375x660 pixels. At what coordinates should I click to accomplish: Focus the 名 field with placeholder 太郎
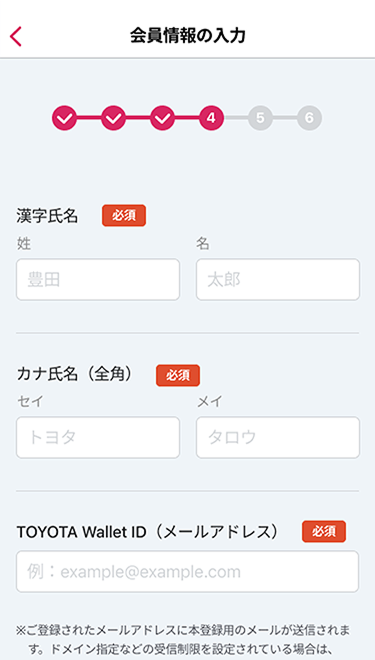278,279
